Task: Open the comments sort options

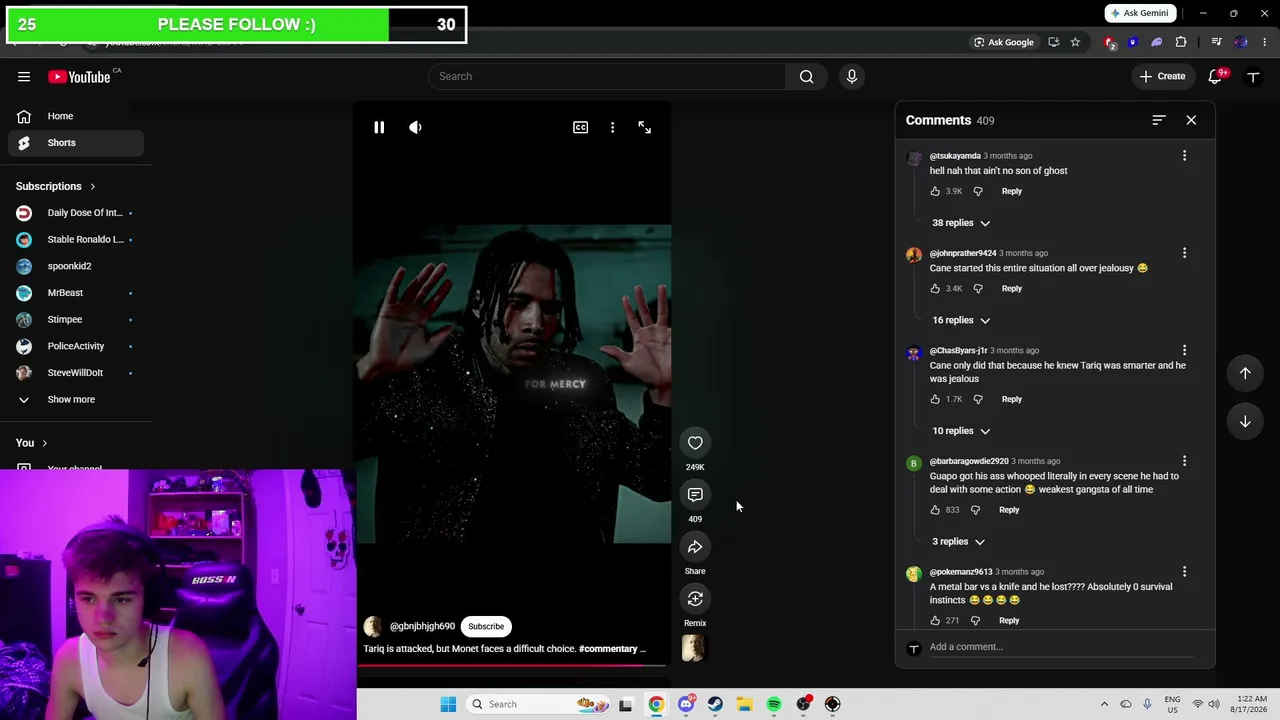Action: coord(1159,120)
